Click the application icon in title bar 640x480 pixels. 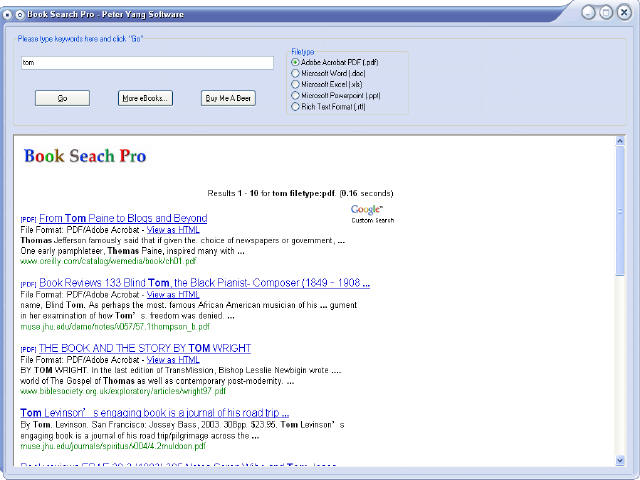coord(7,15)
